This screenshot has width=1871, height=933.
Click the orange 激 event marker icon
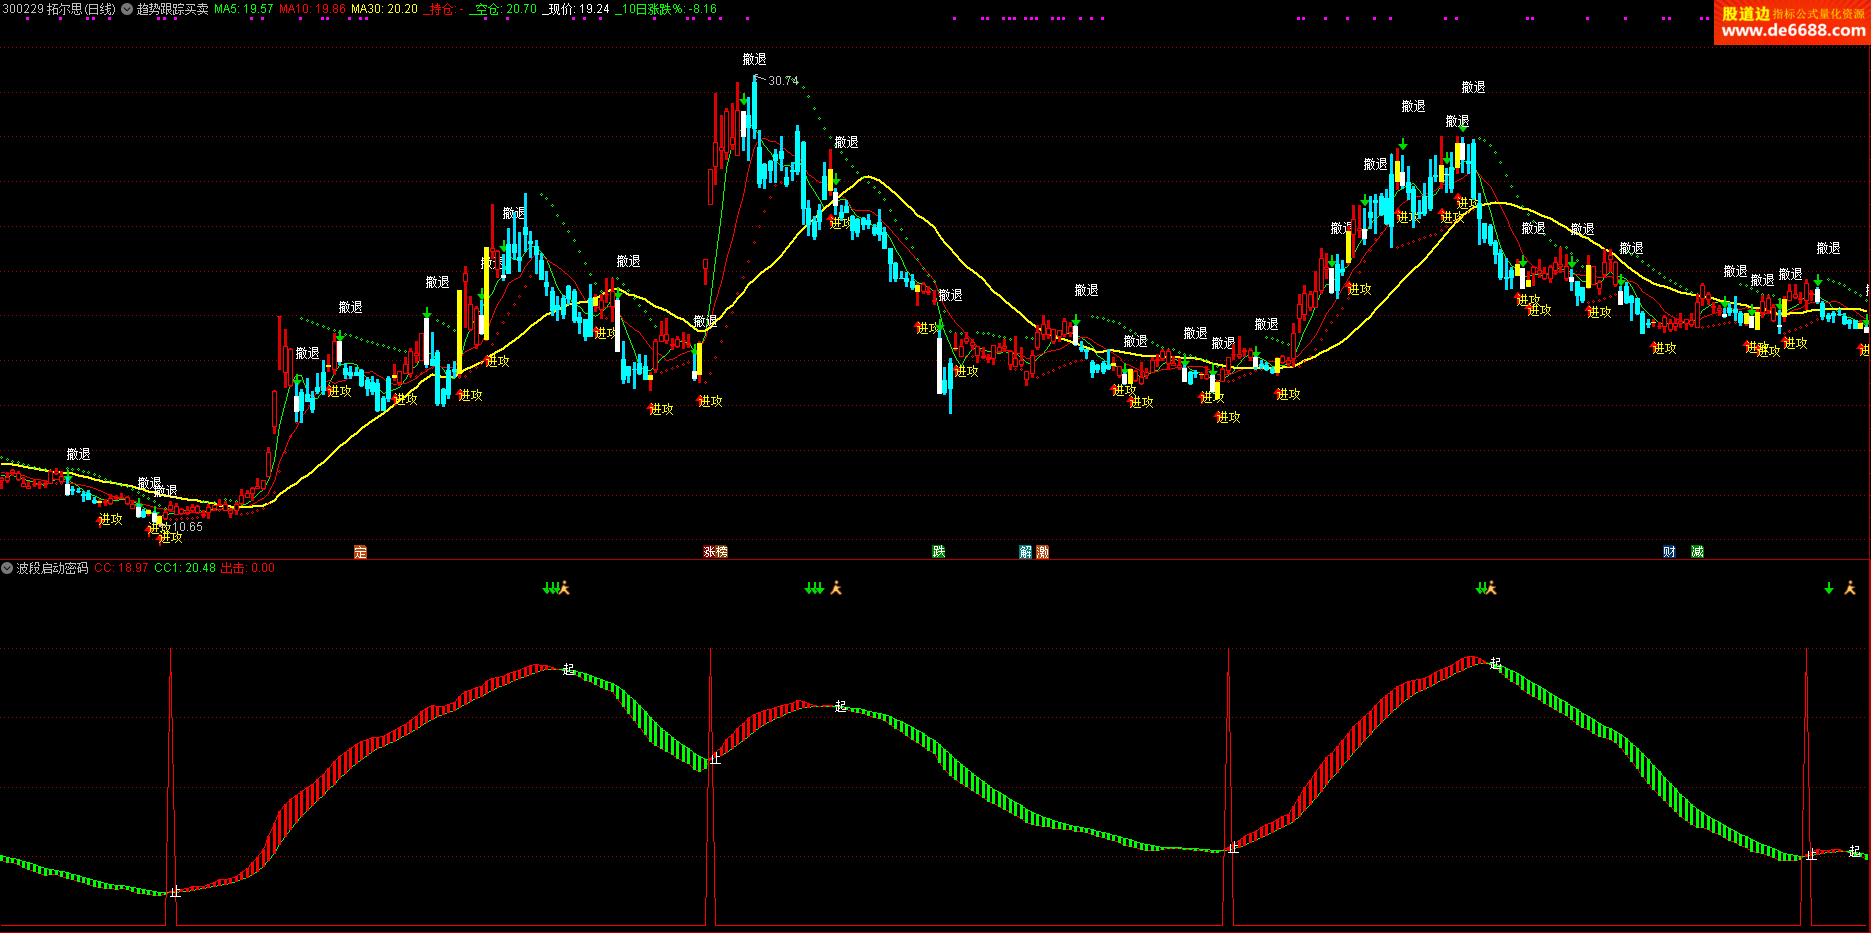tap(1043, 552)
